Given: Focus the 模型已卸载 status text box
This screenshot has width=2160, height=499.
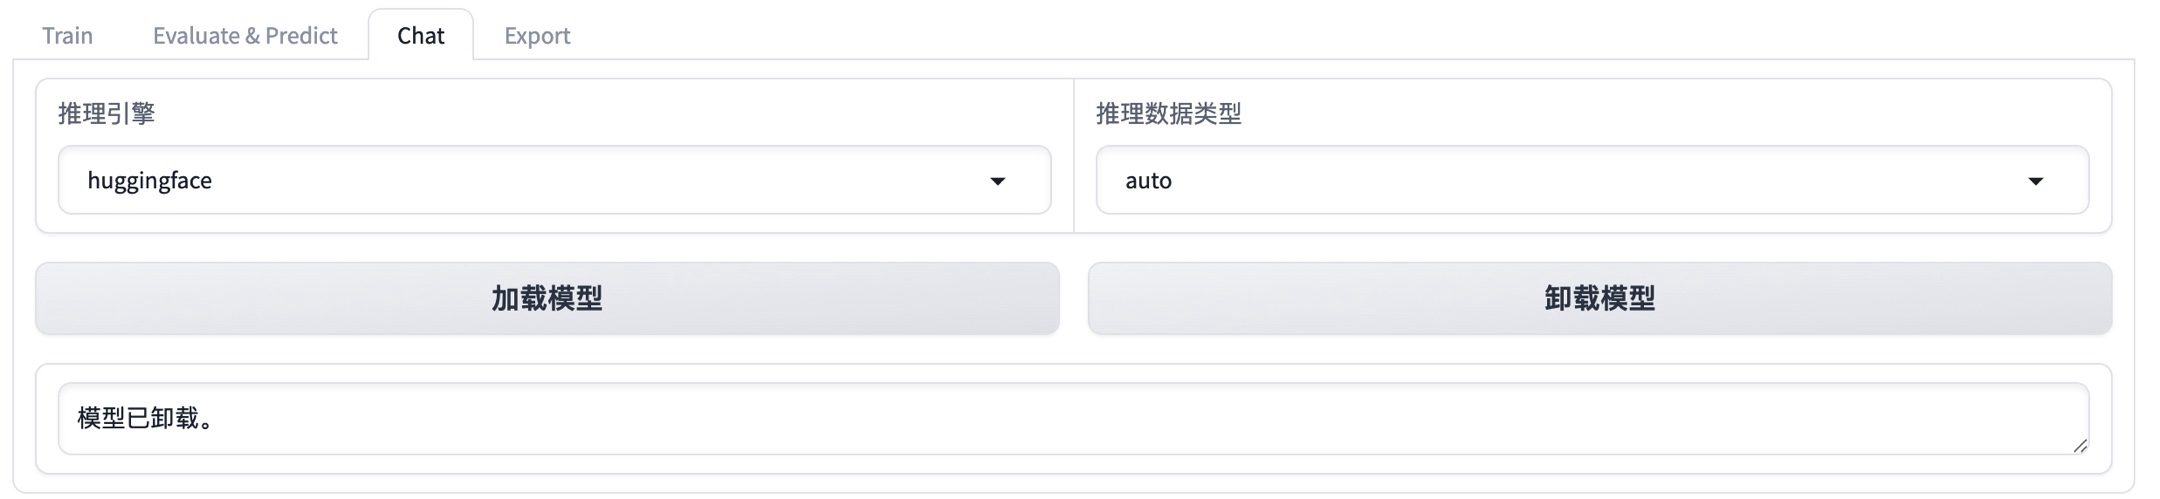Looking at the screenshot, I should pyautogui.click(x=1073, y=418).
